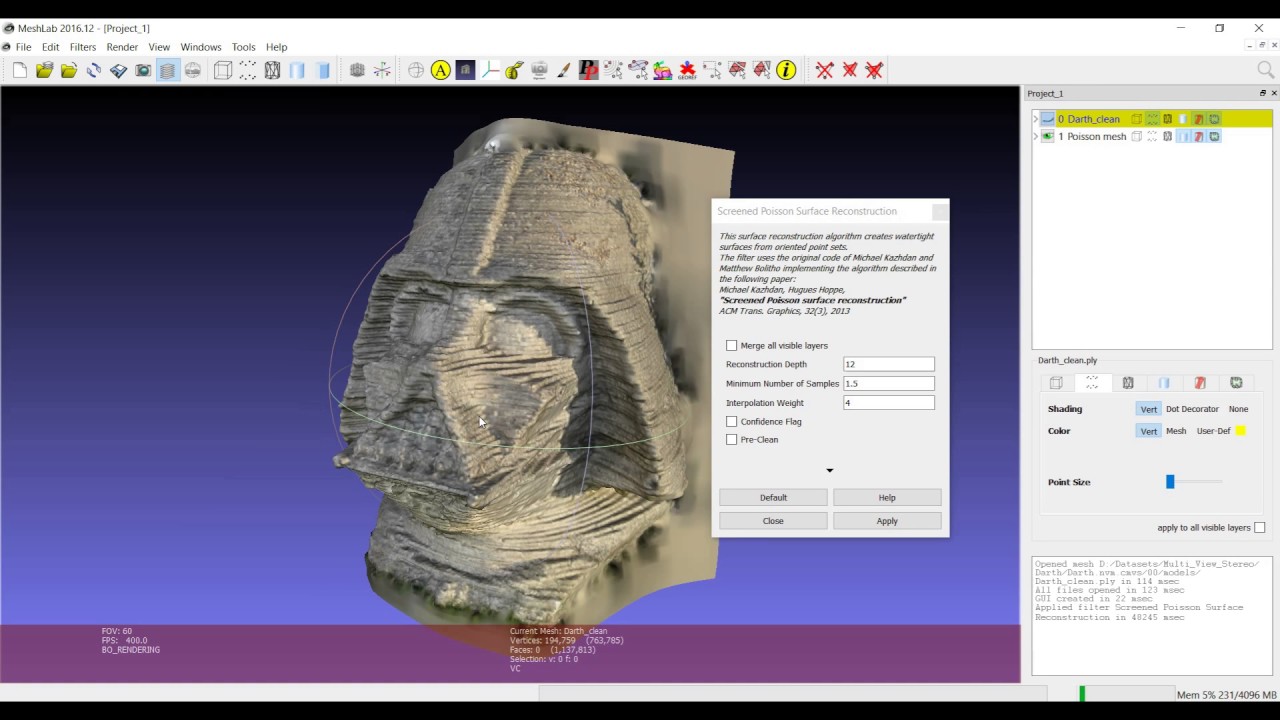1280x720 pixels.
Task: Close the Screened Poisson dialog title bar
Action: 938,211
